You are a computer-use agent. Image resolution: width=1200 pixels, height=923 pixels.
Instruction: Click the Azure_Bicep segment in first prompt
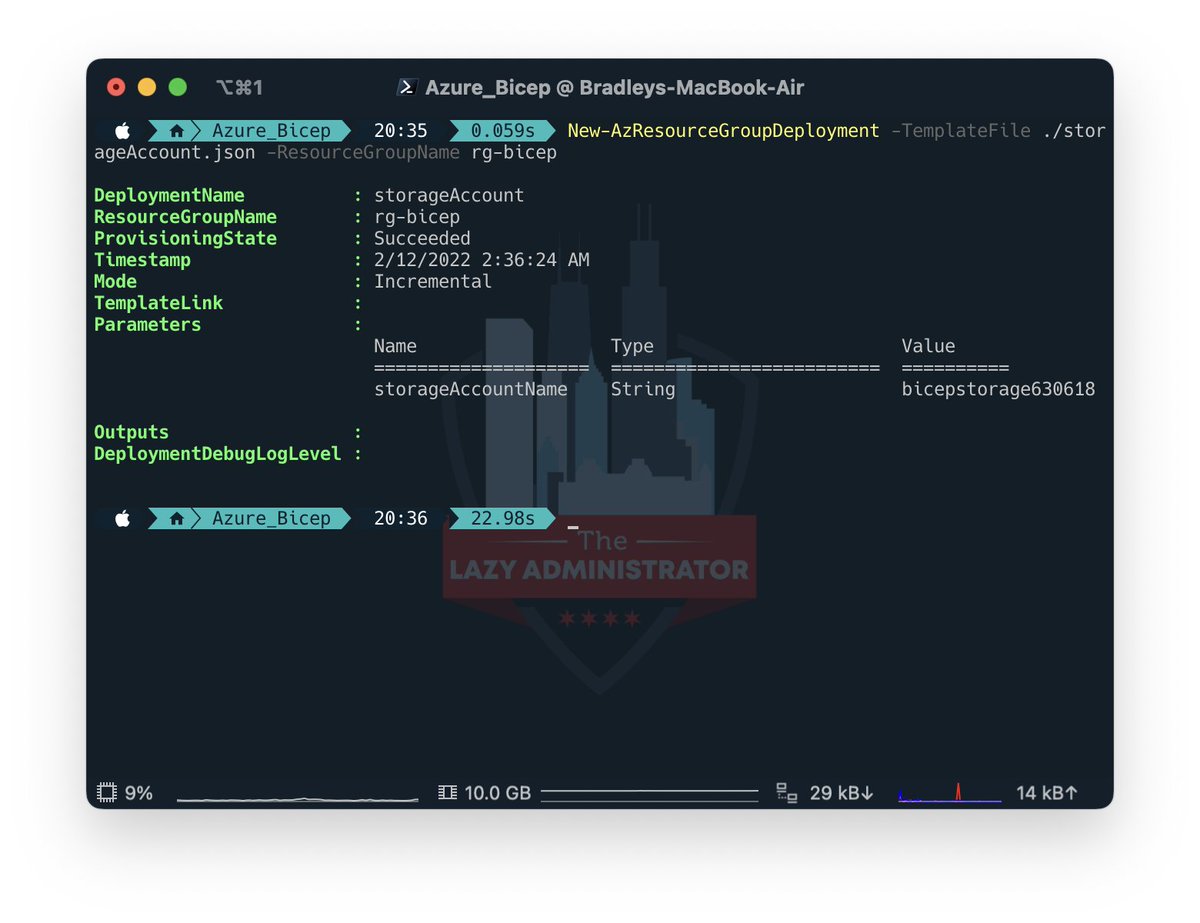pyautogui.click(x=271, y=131)
